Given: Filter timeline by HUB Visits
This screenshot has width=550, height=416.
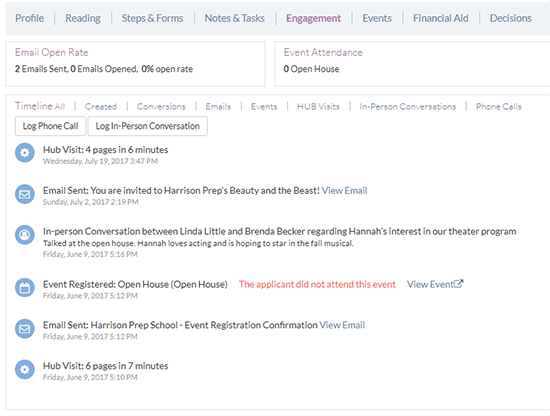Looking at the screenshot, I should (318, 107).
